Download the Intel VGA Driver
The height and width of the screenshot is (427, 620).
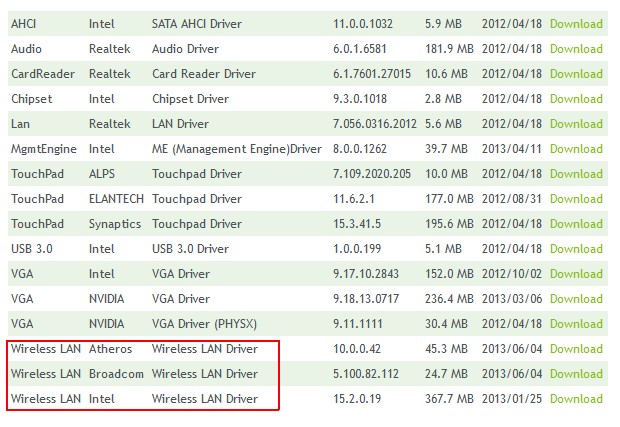pos(576,274)
